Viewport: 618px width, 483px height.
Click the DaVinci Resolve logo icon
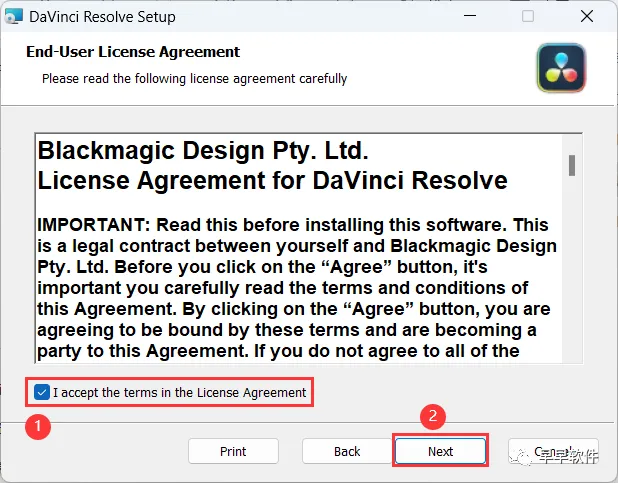coord(561,68)
